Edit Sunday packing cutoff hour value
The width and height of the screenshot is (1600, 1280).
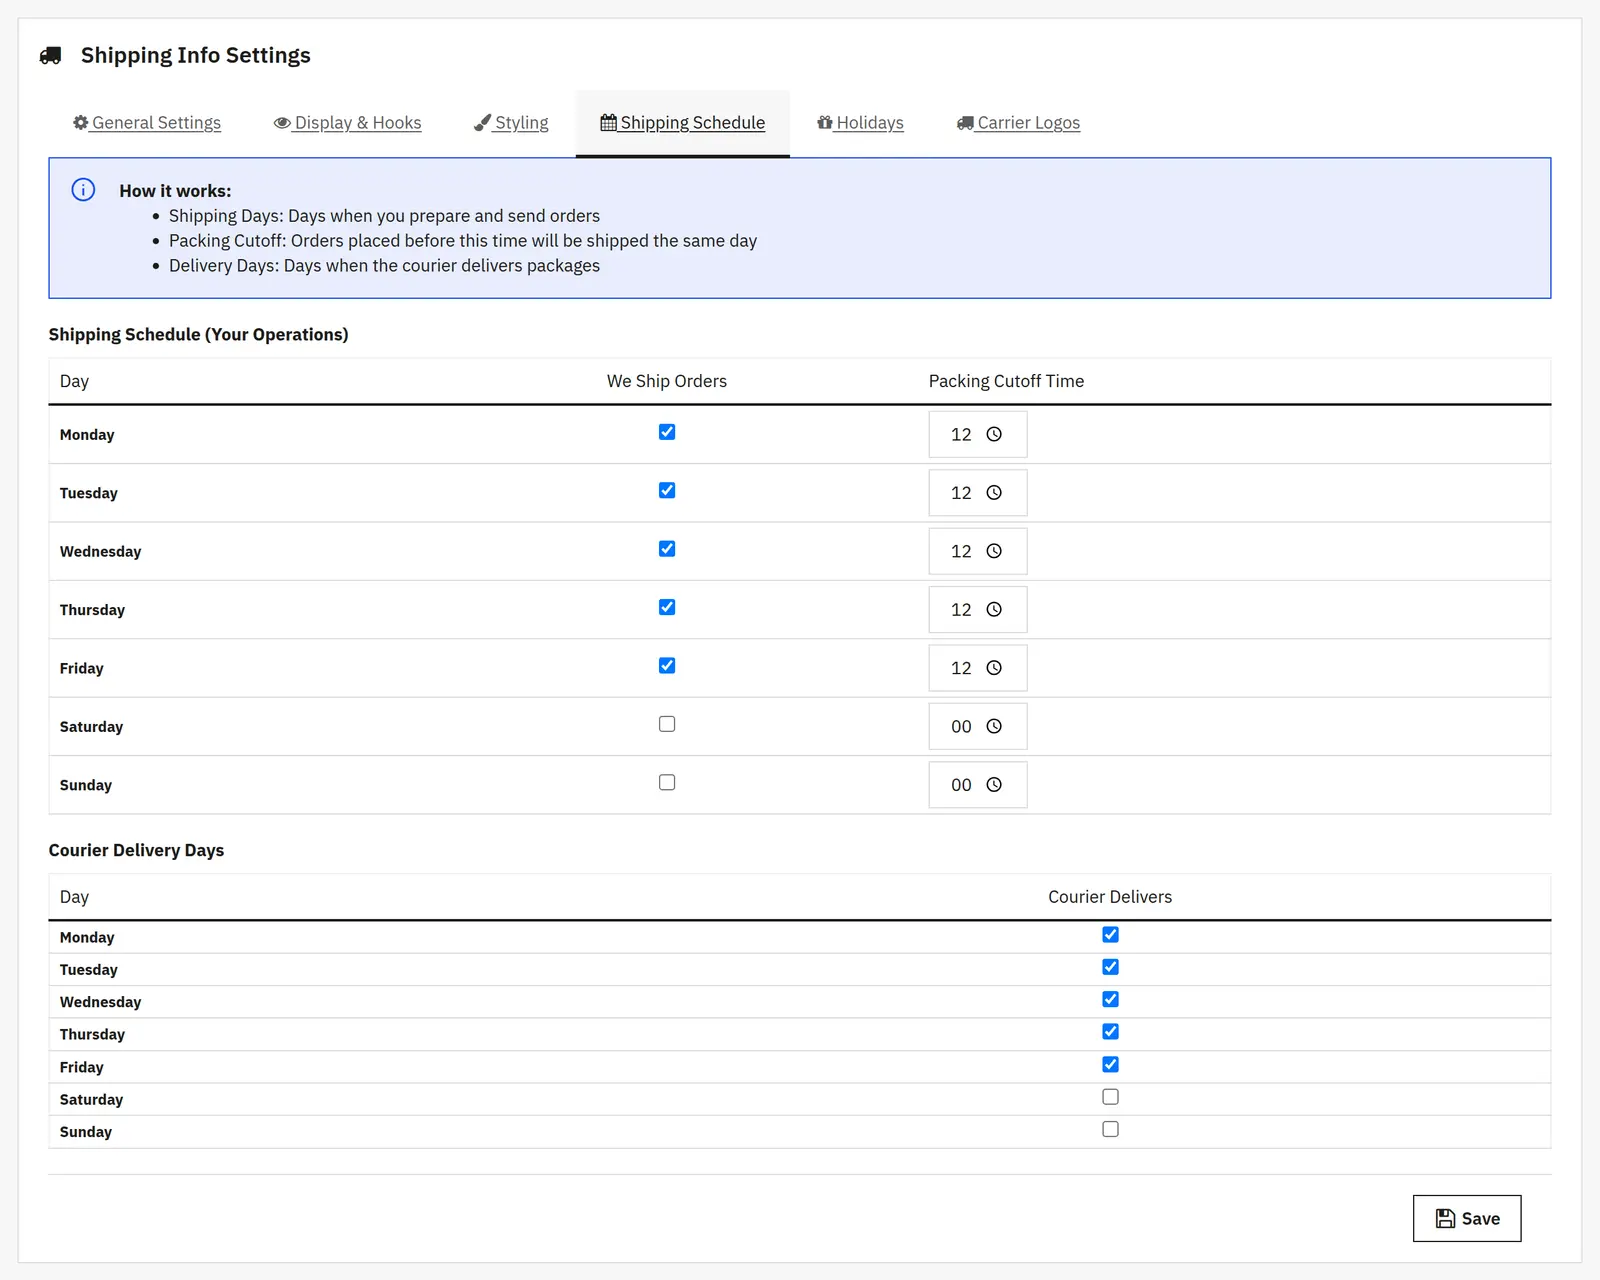click(961, 785)
